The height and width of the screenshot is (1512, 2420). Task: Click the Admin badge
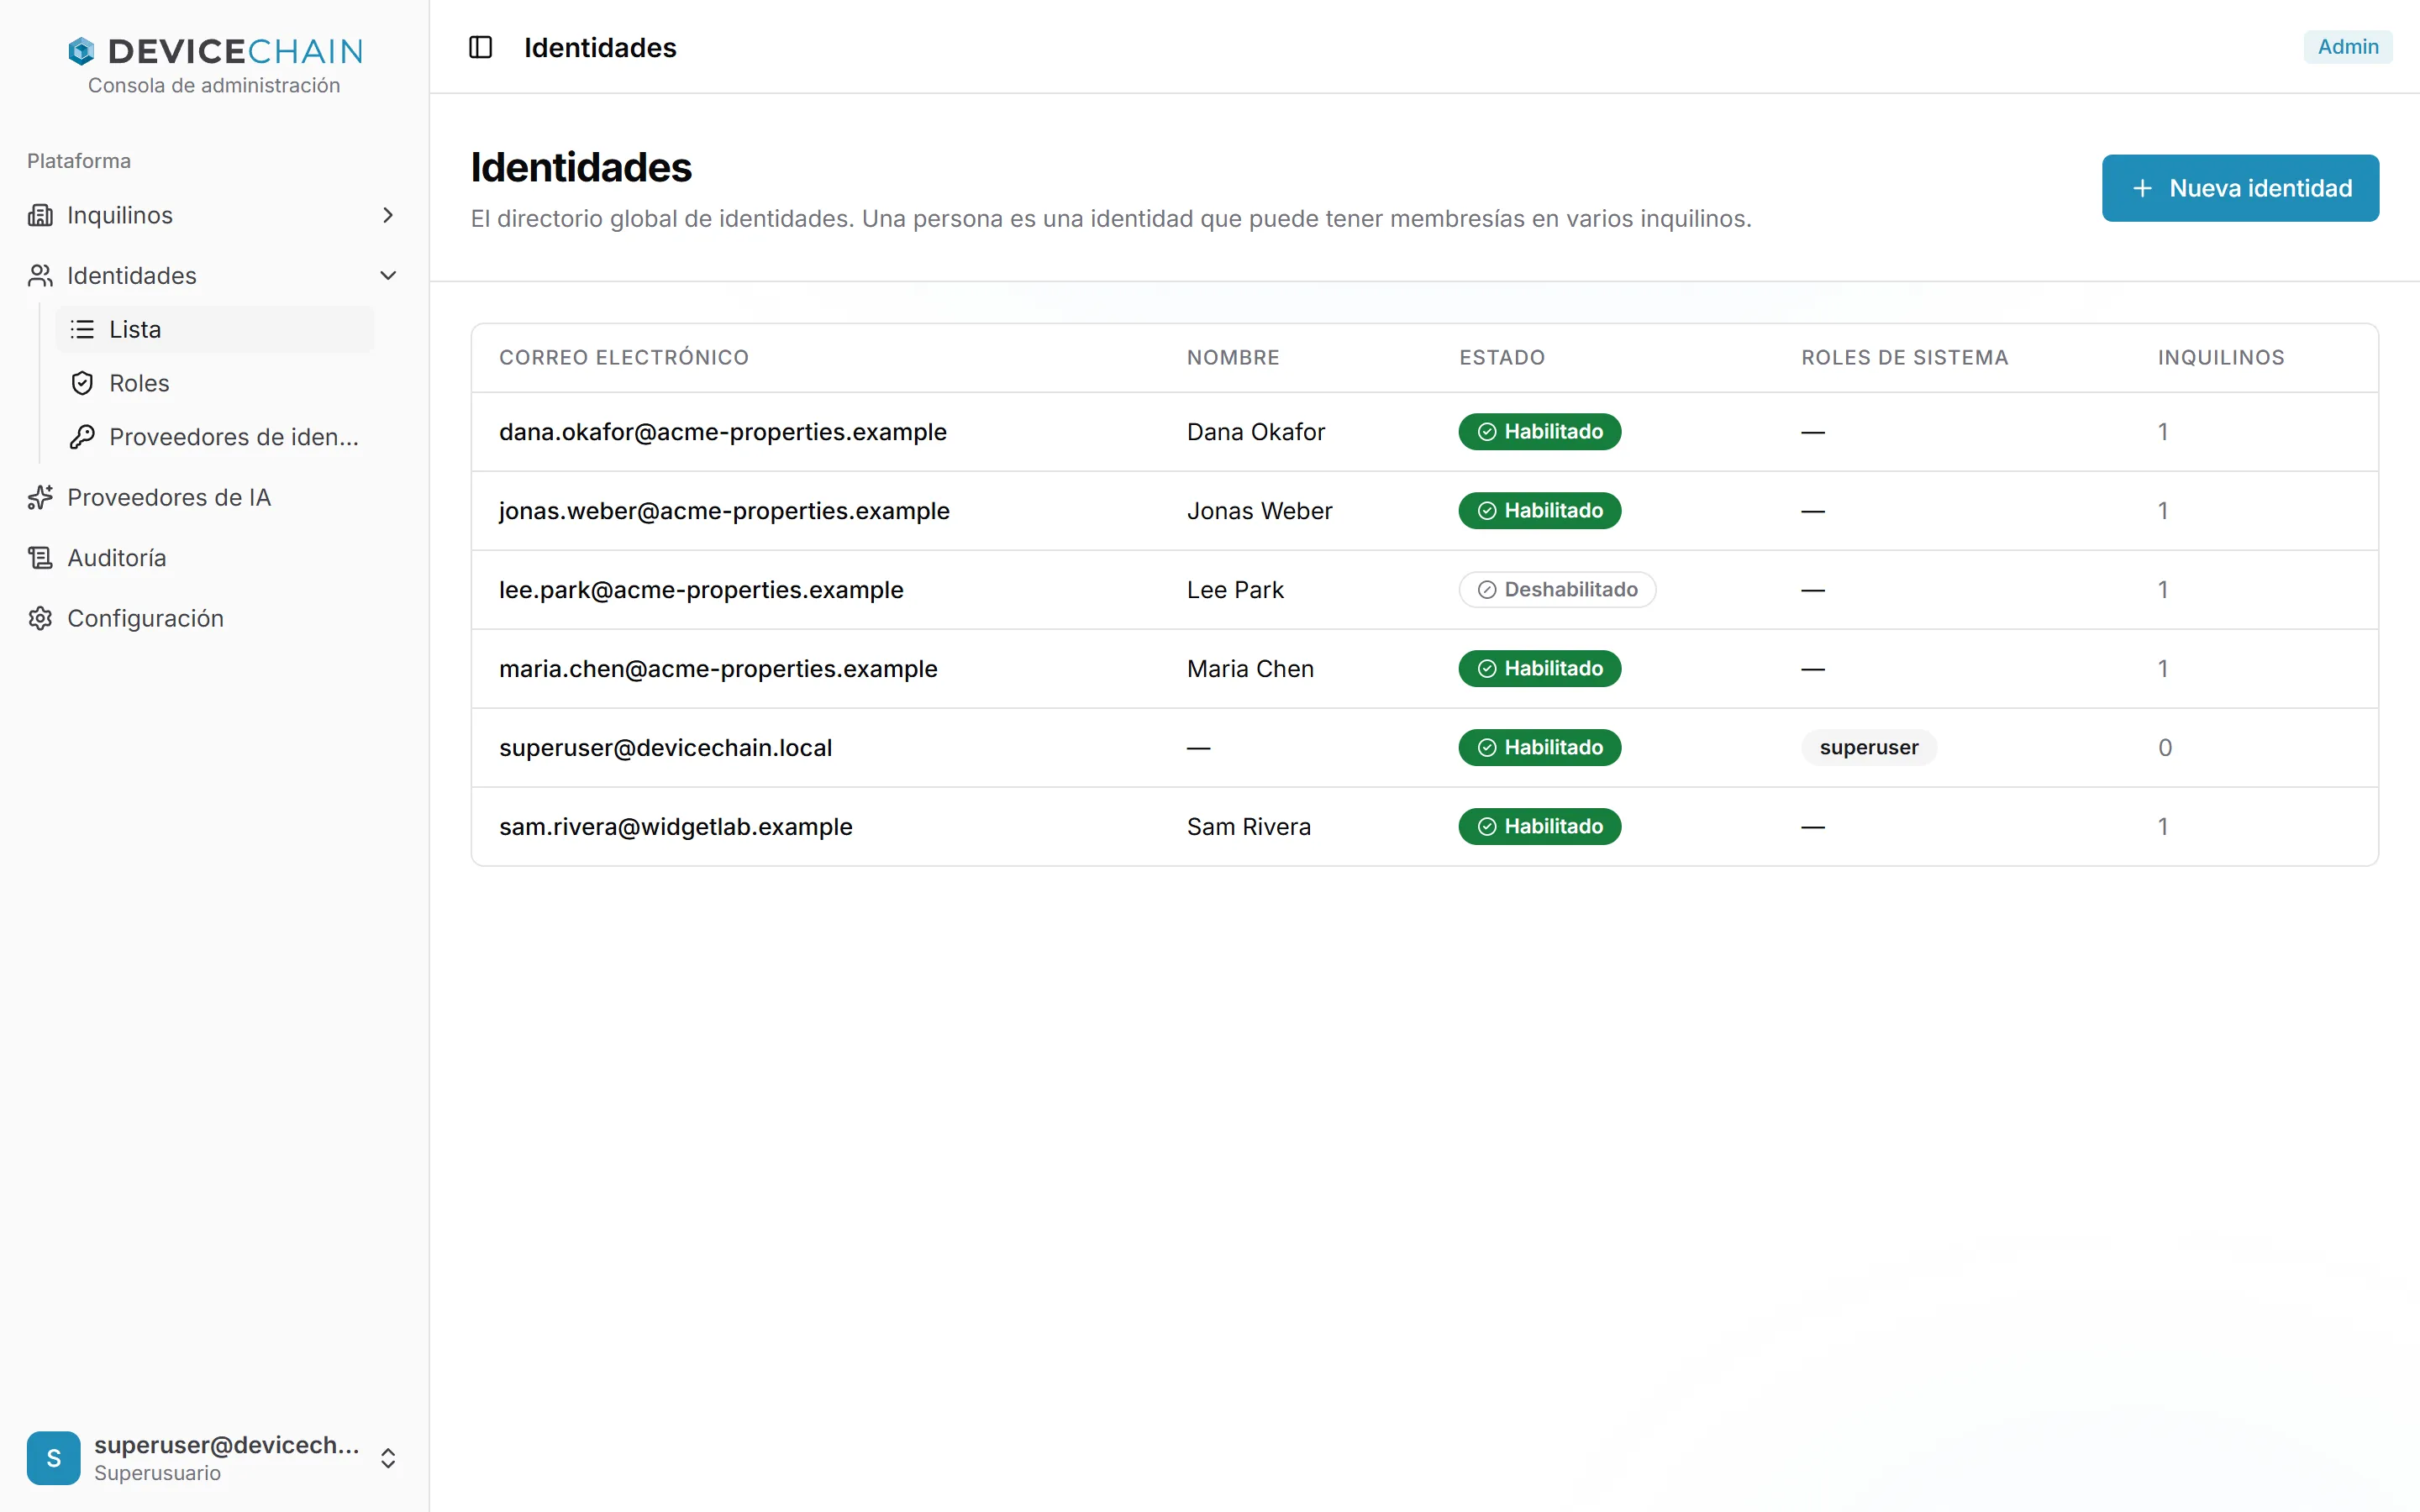click(2347, 47)
